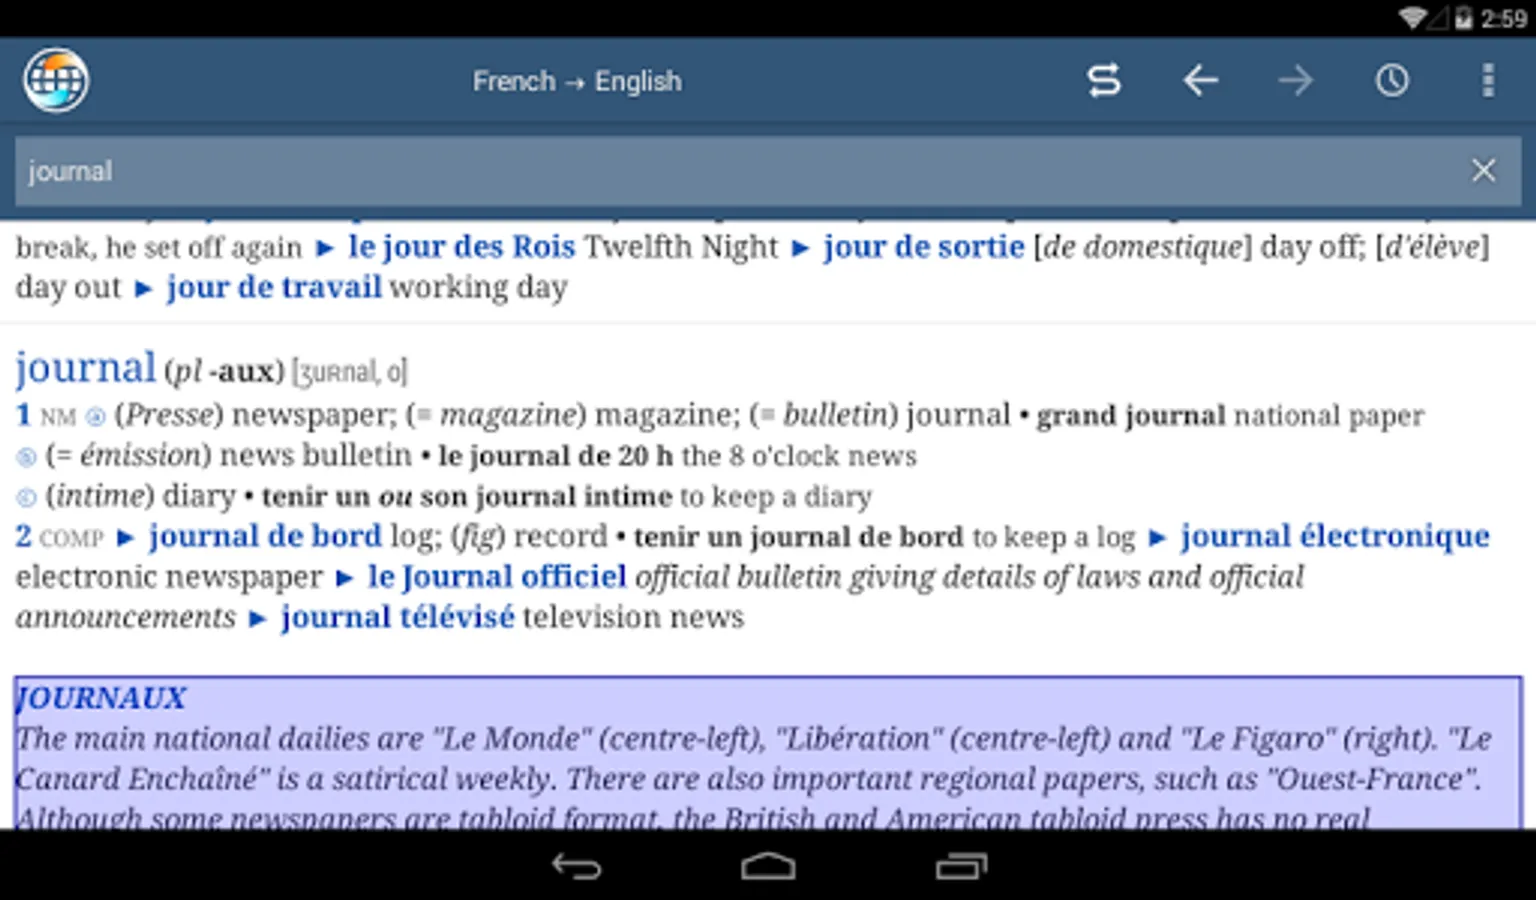Tap the Android back navigation button

coord(577,866)
